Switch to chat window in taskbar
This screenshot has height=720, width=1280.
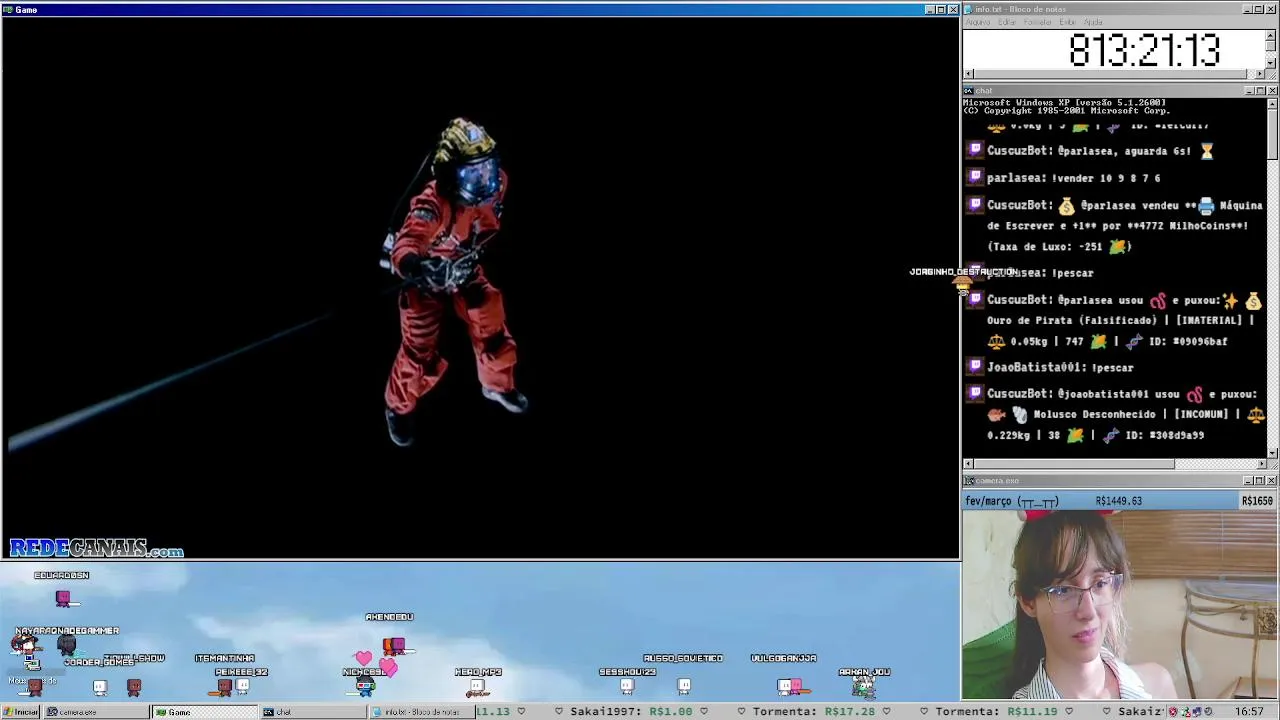pos(312,712)
